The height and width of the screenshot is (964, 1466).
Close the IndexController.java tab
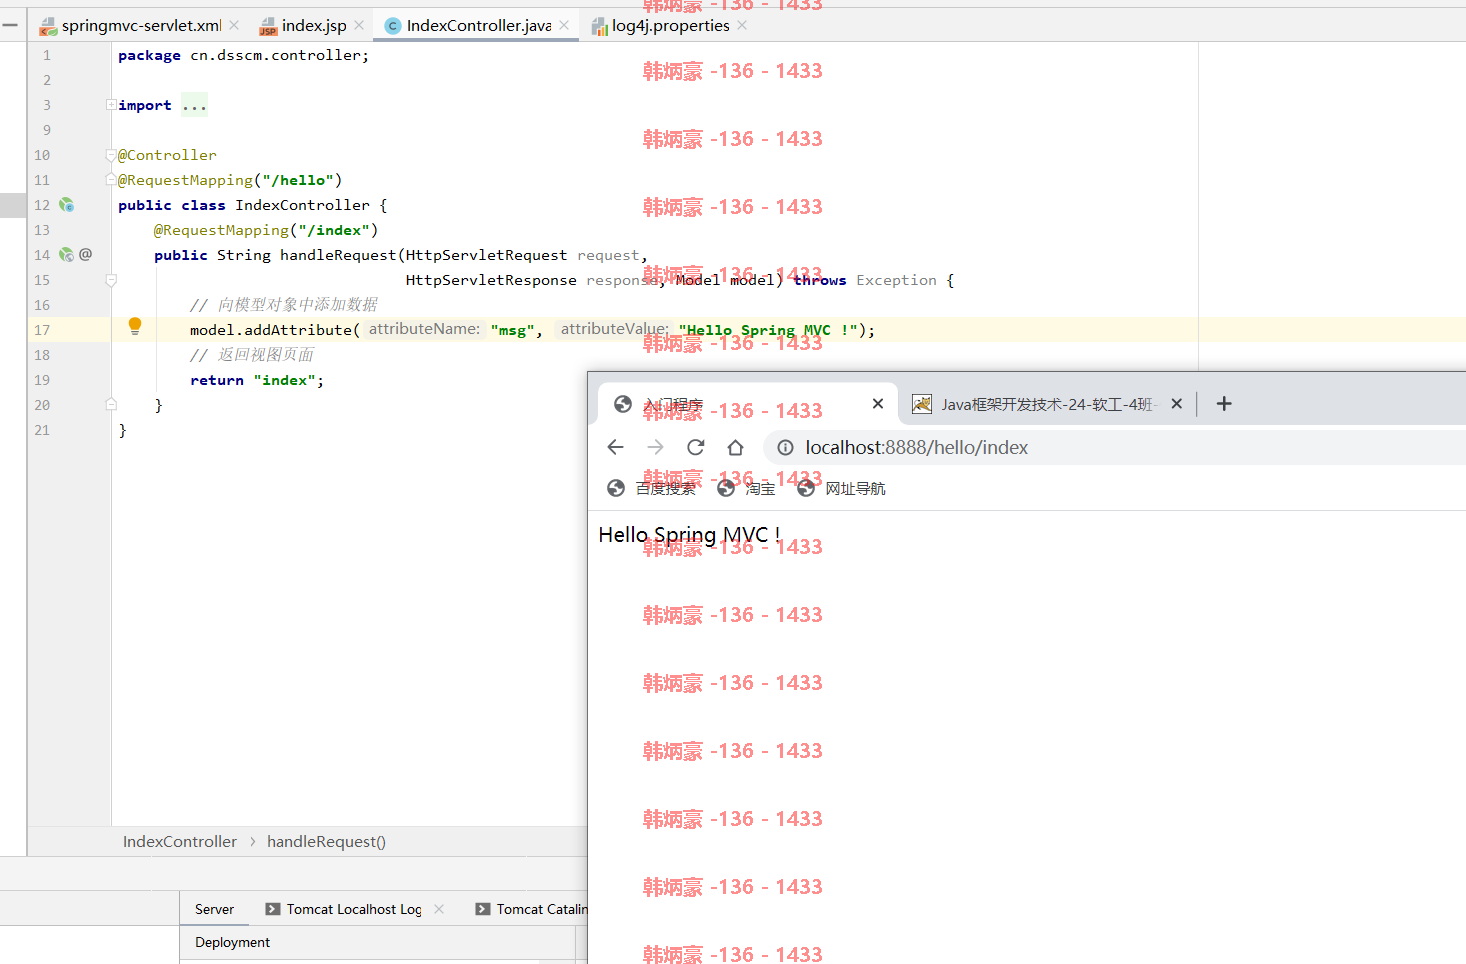564,26
